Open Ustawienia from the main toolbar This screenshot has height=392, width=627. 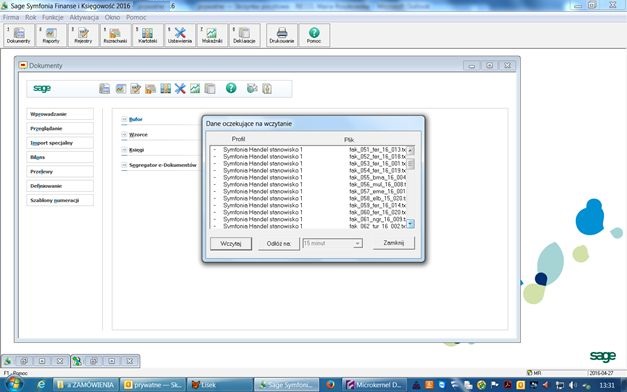pos(180,35)
